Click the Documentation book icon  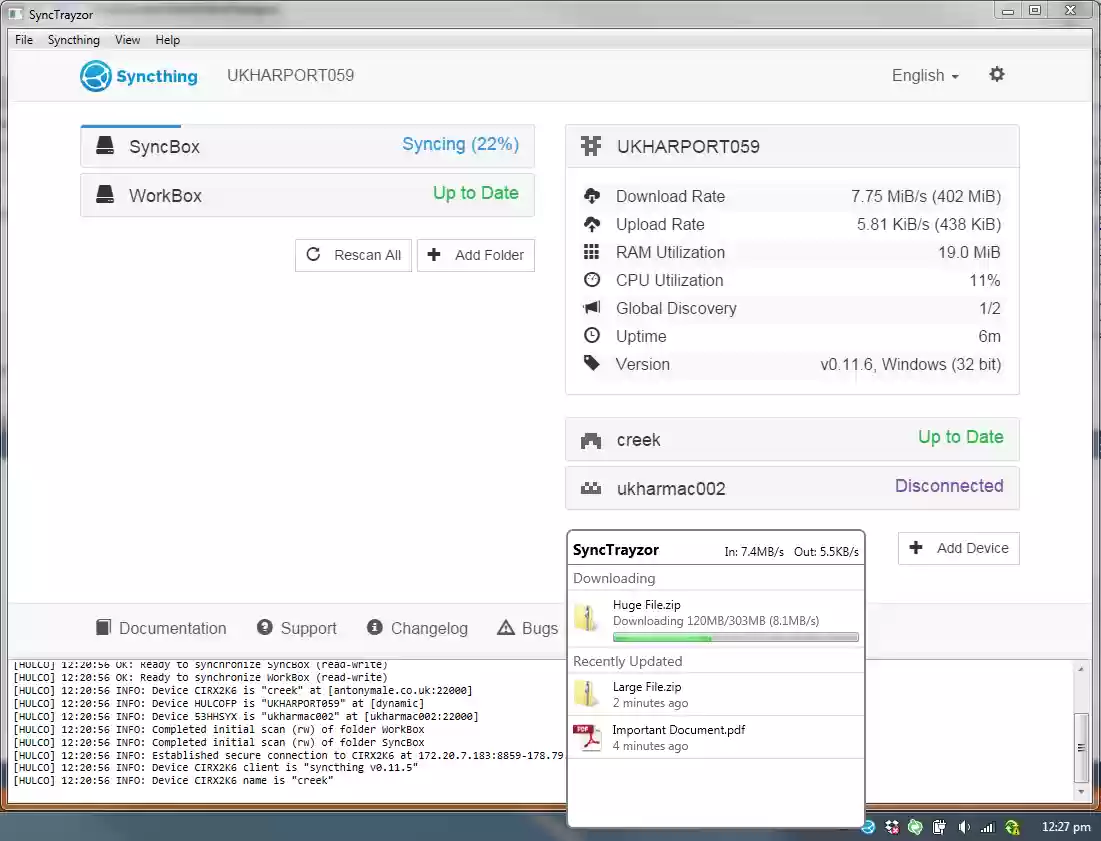[x=103, y=627]
